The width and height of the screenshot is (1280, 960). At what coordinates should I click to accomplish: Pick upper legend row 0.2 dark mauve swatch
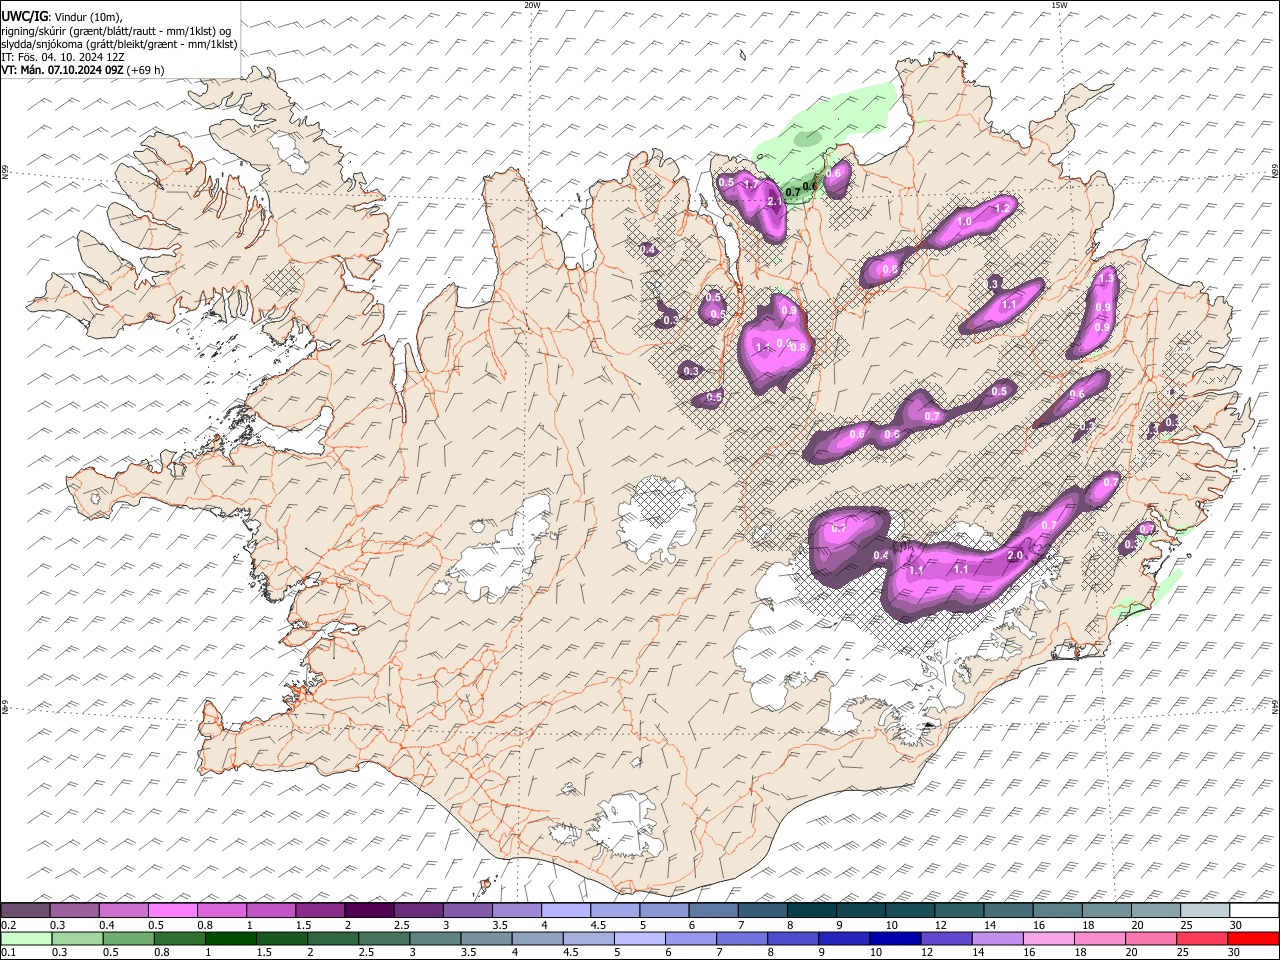(x=25, y=911)
